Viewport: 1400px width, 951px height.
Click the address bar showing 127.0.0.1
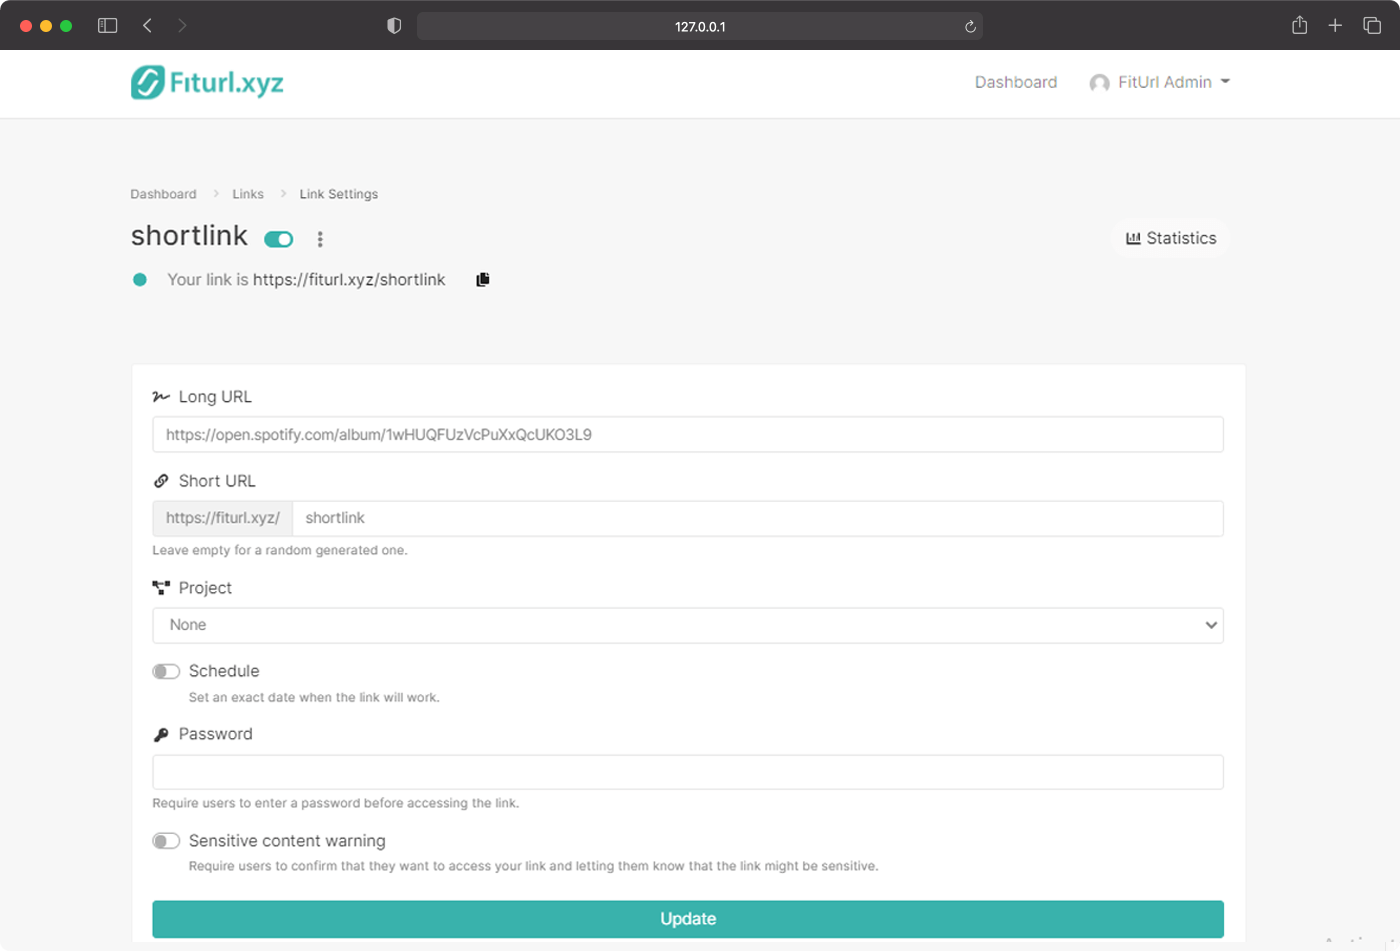(700, 26)
